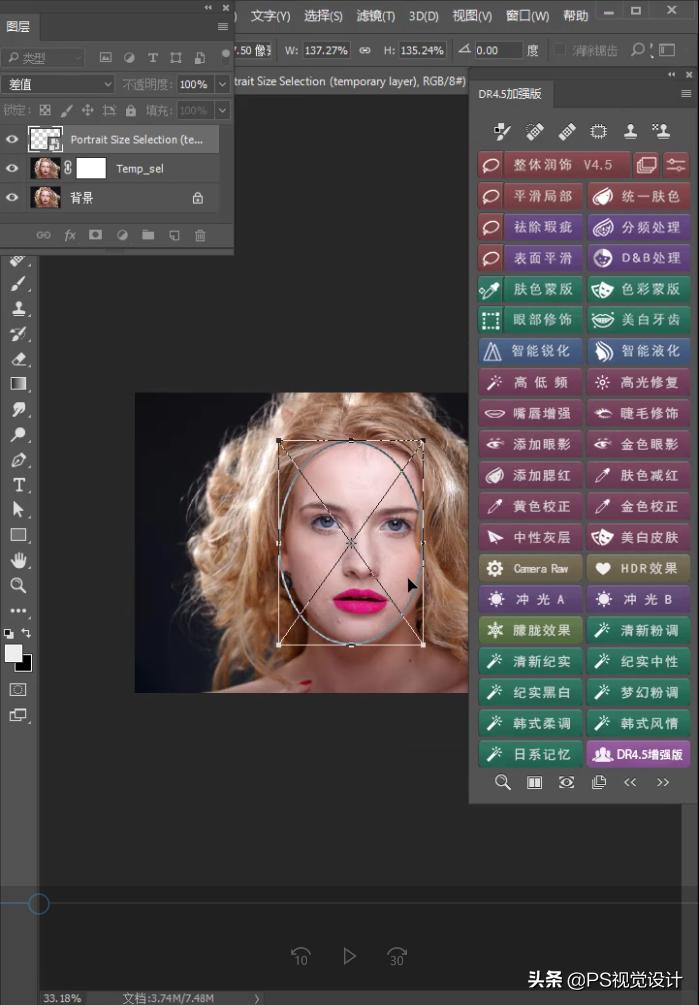Toggle visibility of Temp_sel layer
The width and height of the screenshot is (699, 1005).
(12, 169)
